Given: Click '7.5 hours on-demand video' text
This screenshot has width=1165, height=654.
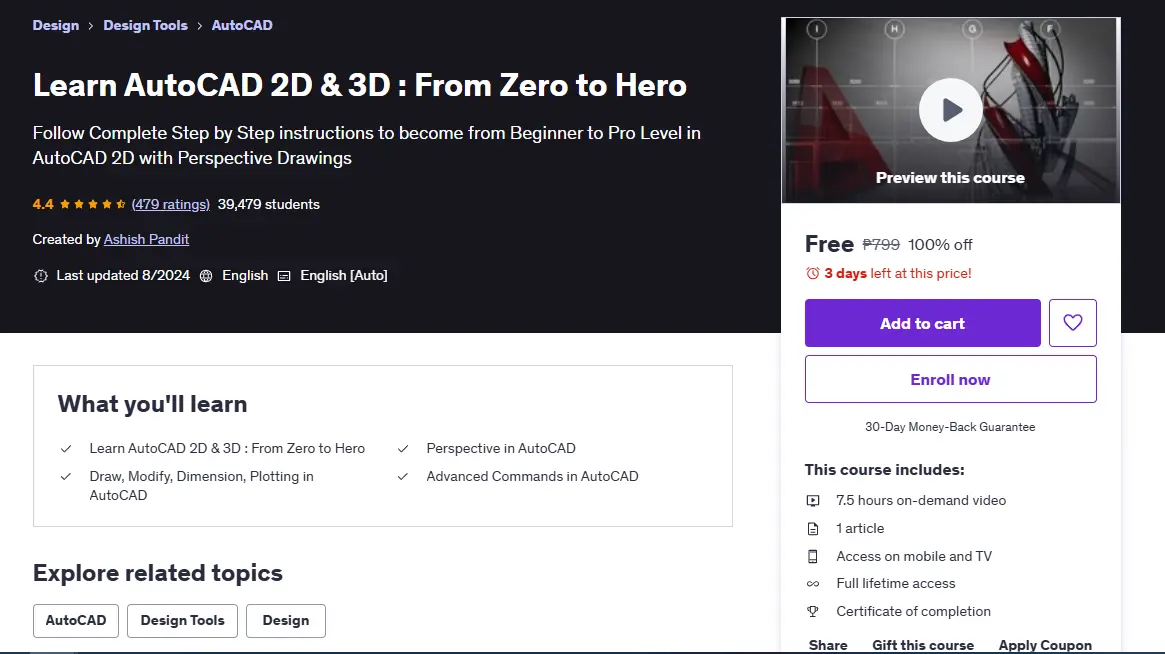Looking at the screenshot, I should click(x=921, y=500).
